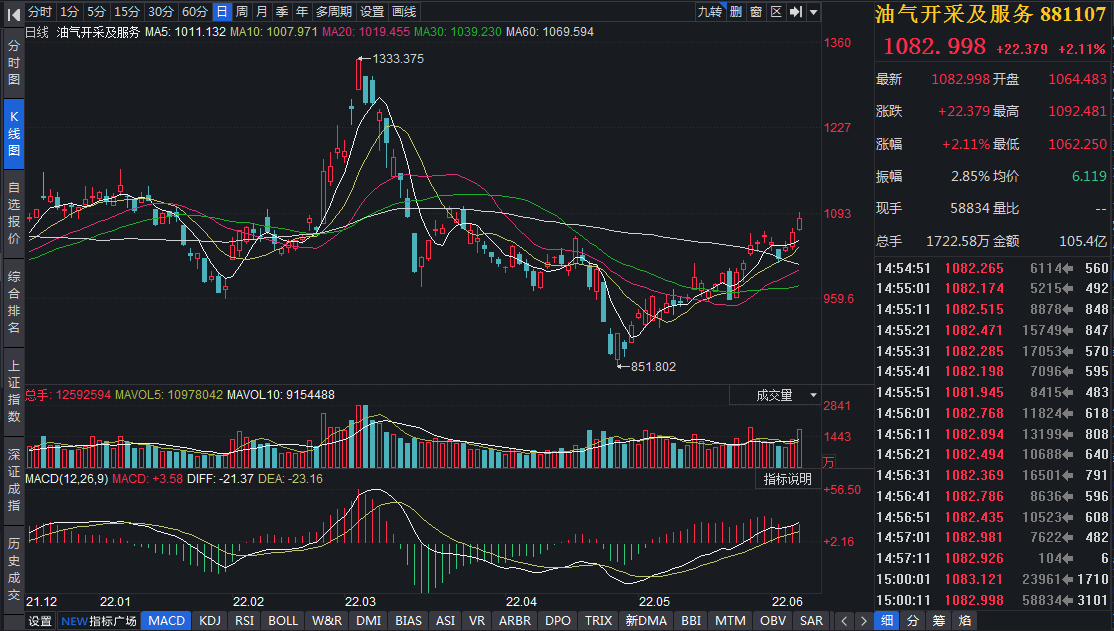
Task: Click the 删 delete icon in toolbar
Action: click(x=736, y=12)
